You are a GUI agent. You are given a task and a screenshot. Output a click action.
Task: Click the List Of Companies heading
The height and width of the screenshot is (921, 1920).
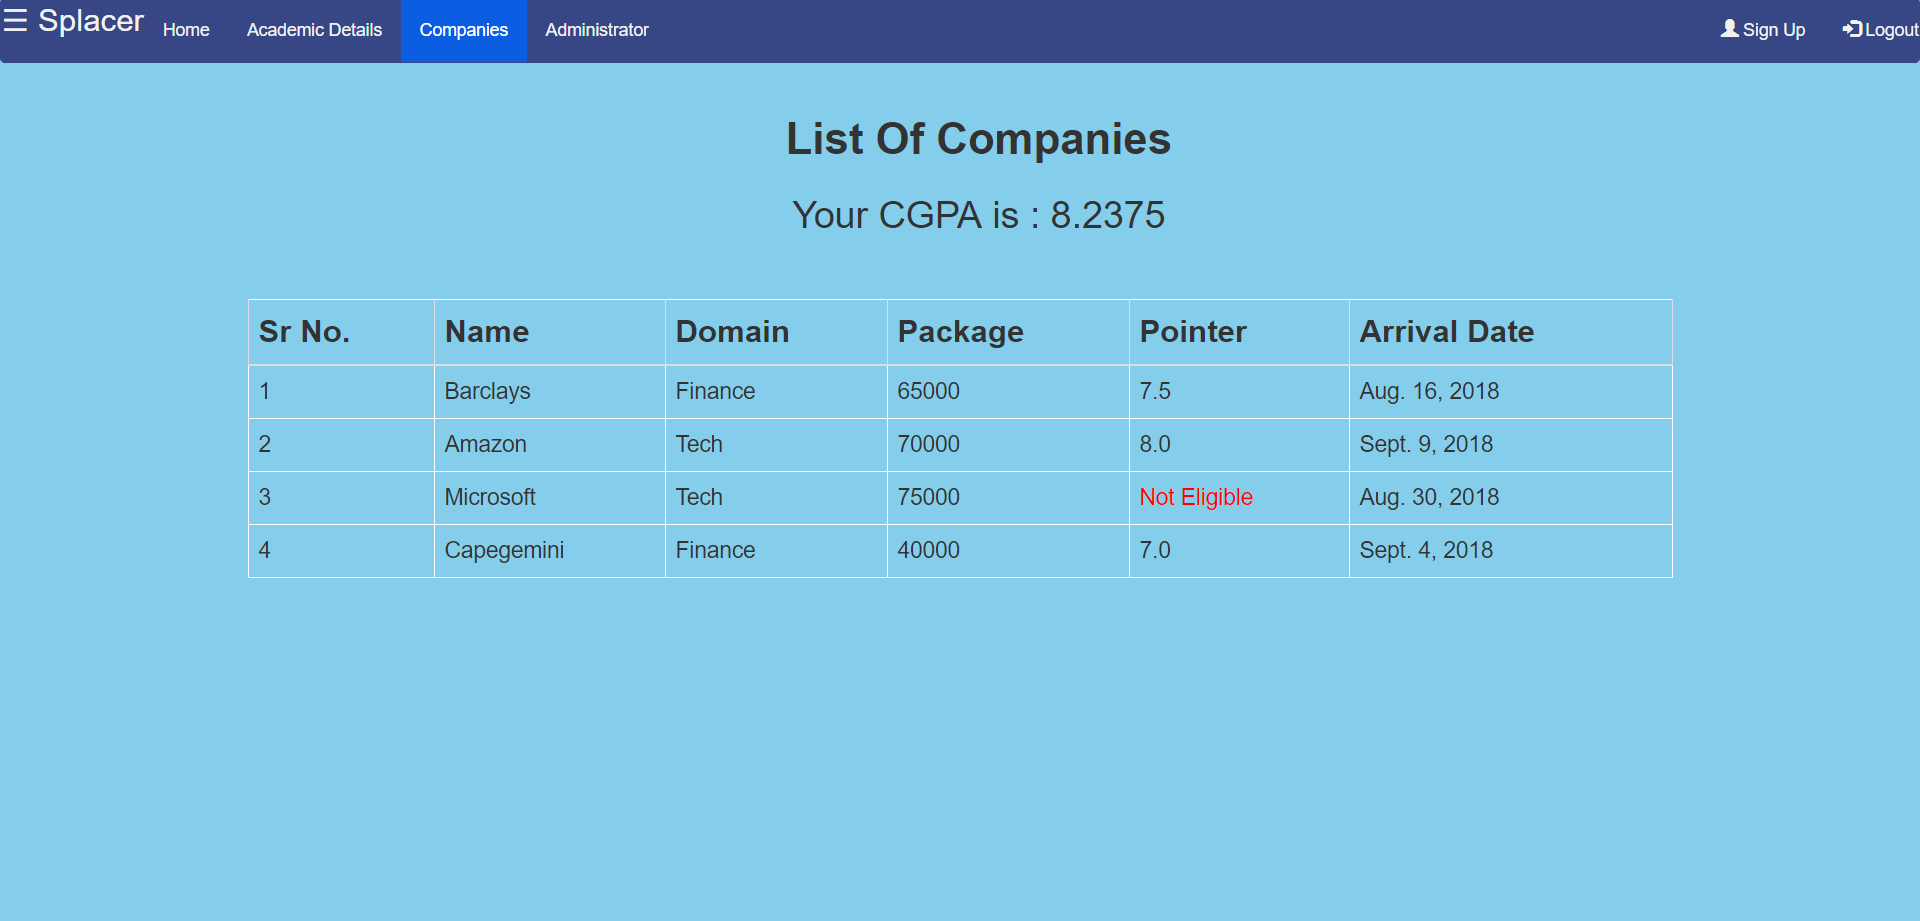[978, 139]
